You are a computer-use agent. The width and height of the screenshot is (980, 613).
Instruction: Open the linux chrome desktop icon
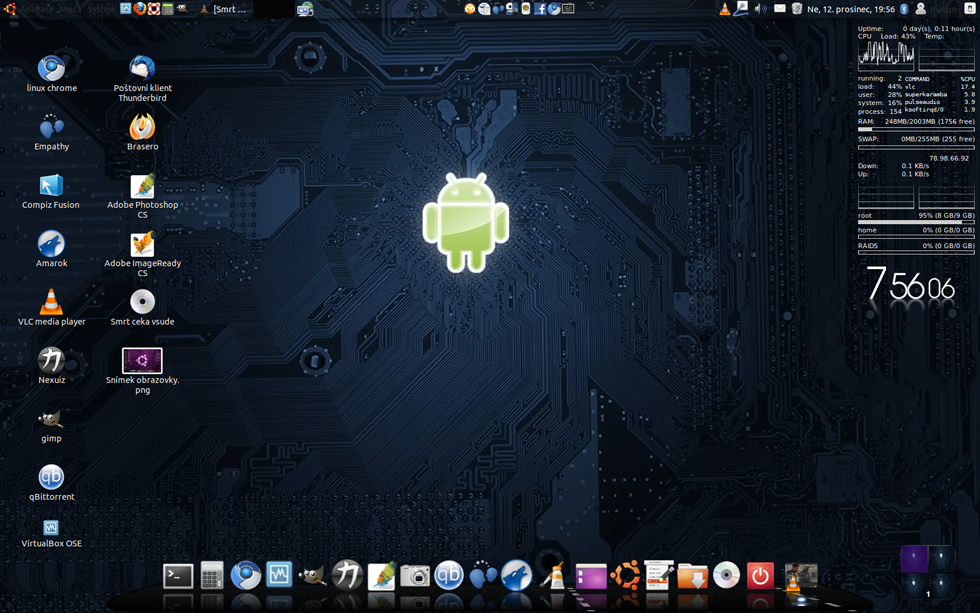click(51, 74)
